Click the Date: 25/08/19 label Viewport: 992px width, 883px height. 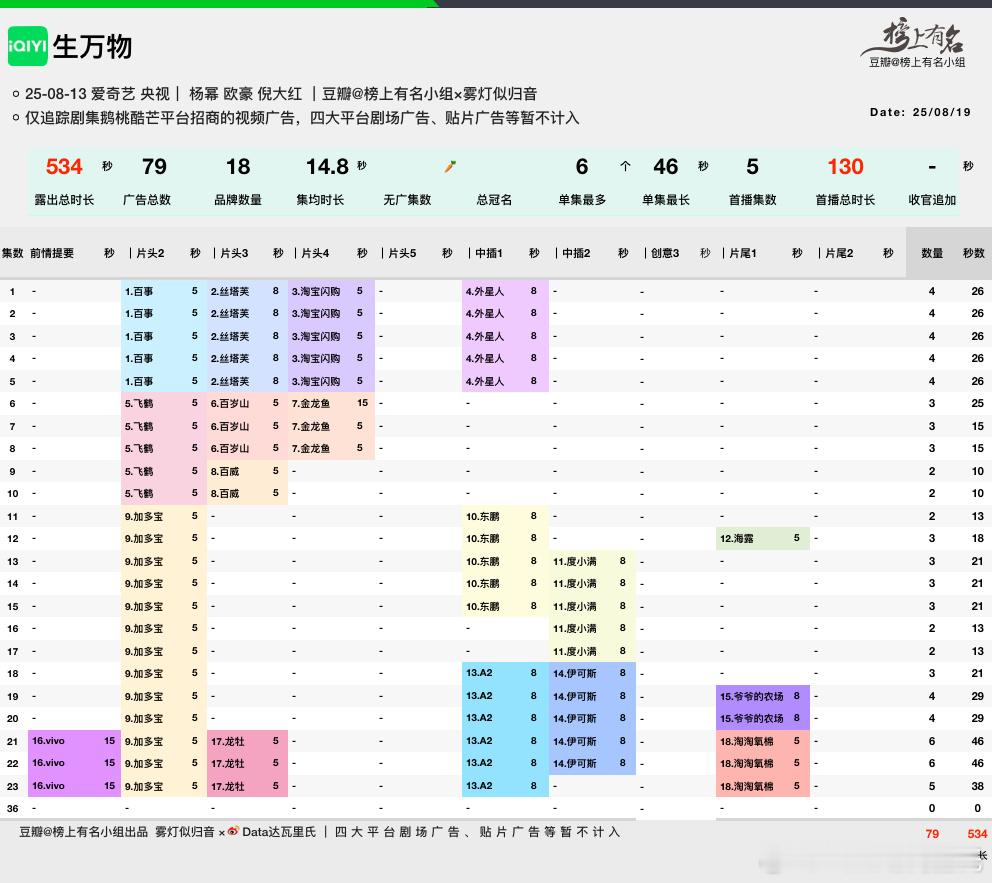click(920, 112)
